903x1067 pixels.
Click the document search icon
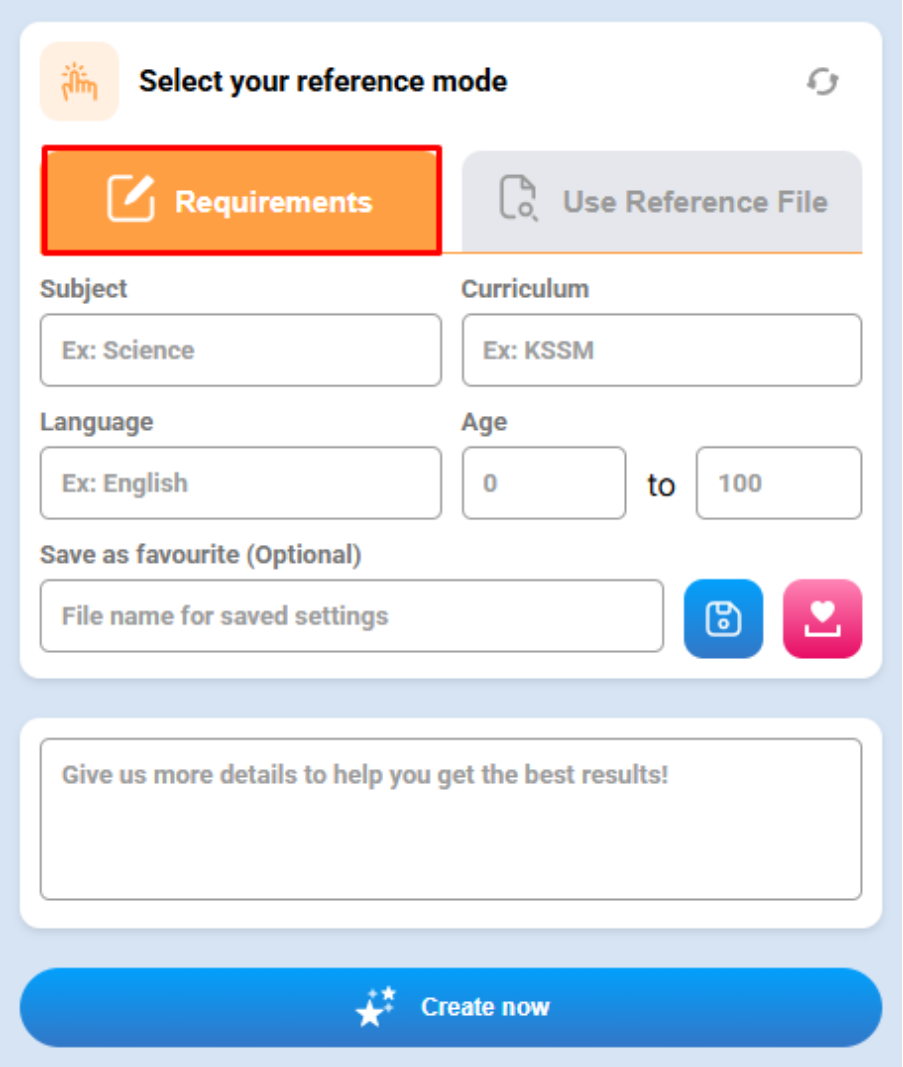click(519, 198)
